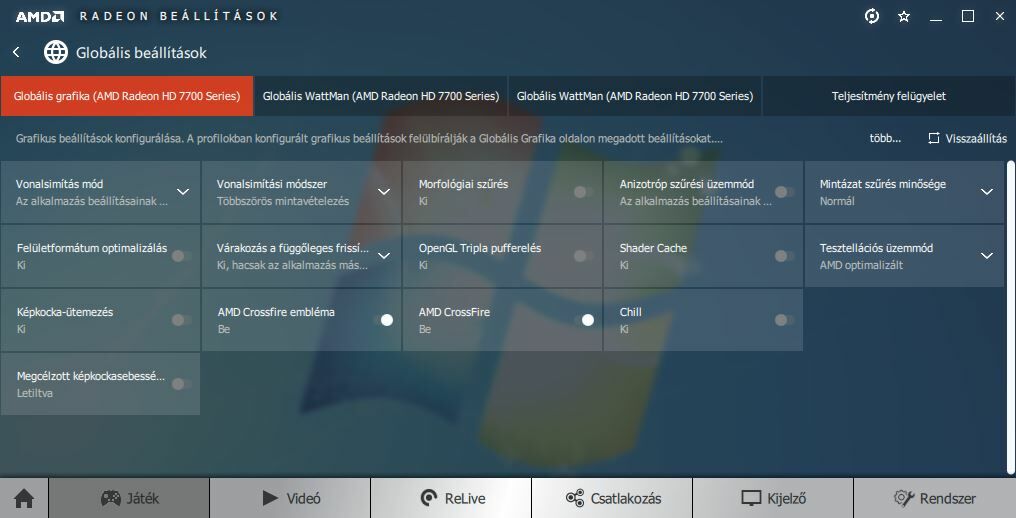Image resolution: width=1016 pixels, height=518 pixels.
Task: Disable AMD Crossfire embléma switch
Action: [384, 320]
